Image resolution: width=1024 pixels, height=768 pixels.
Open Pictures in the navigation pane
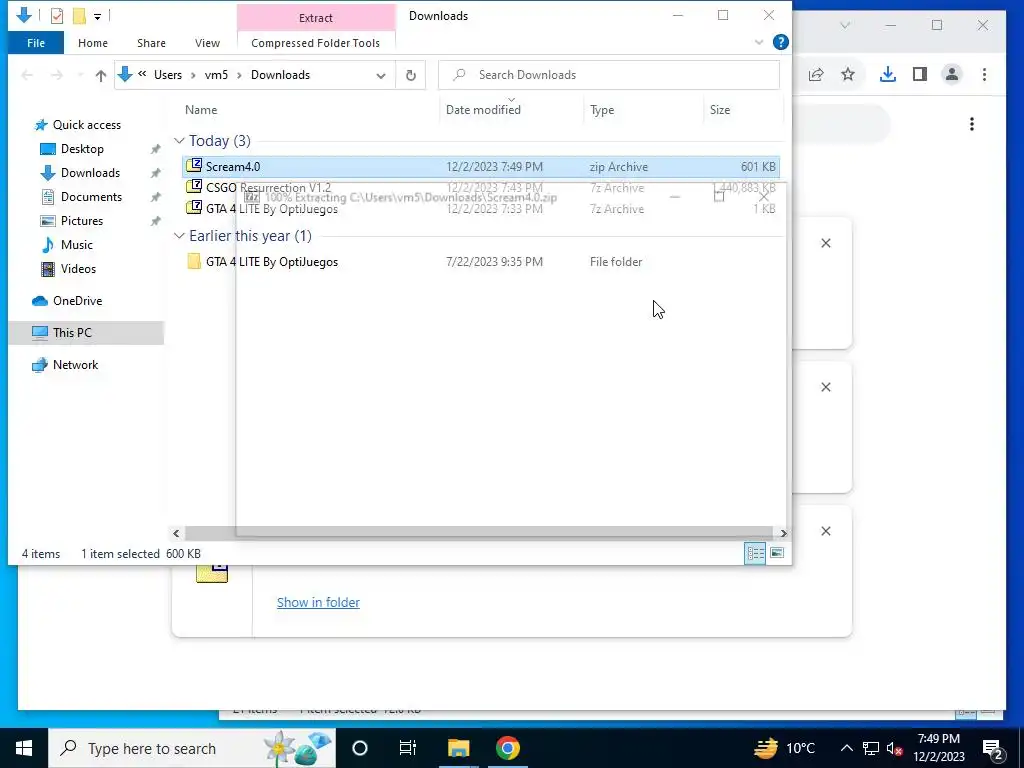pyautogui.click(x=82, y=221)
